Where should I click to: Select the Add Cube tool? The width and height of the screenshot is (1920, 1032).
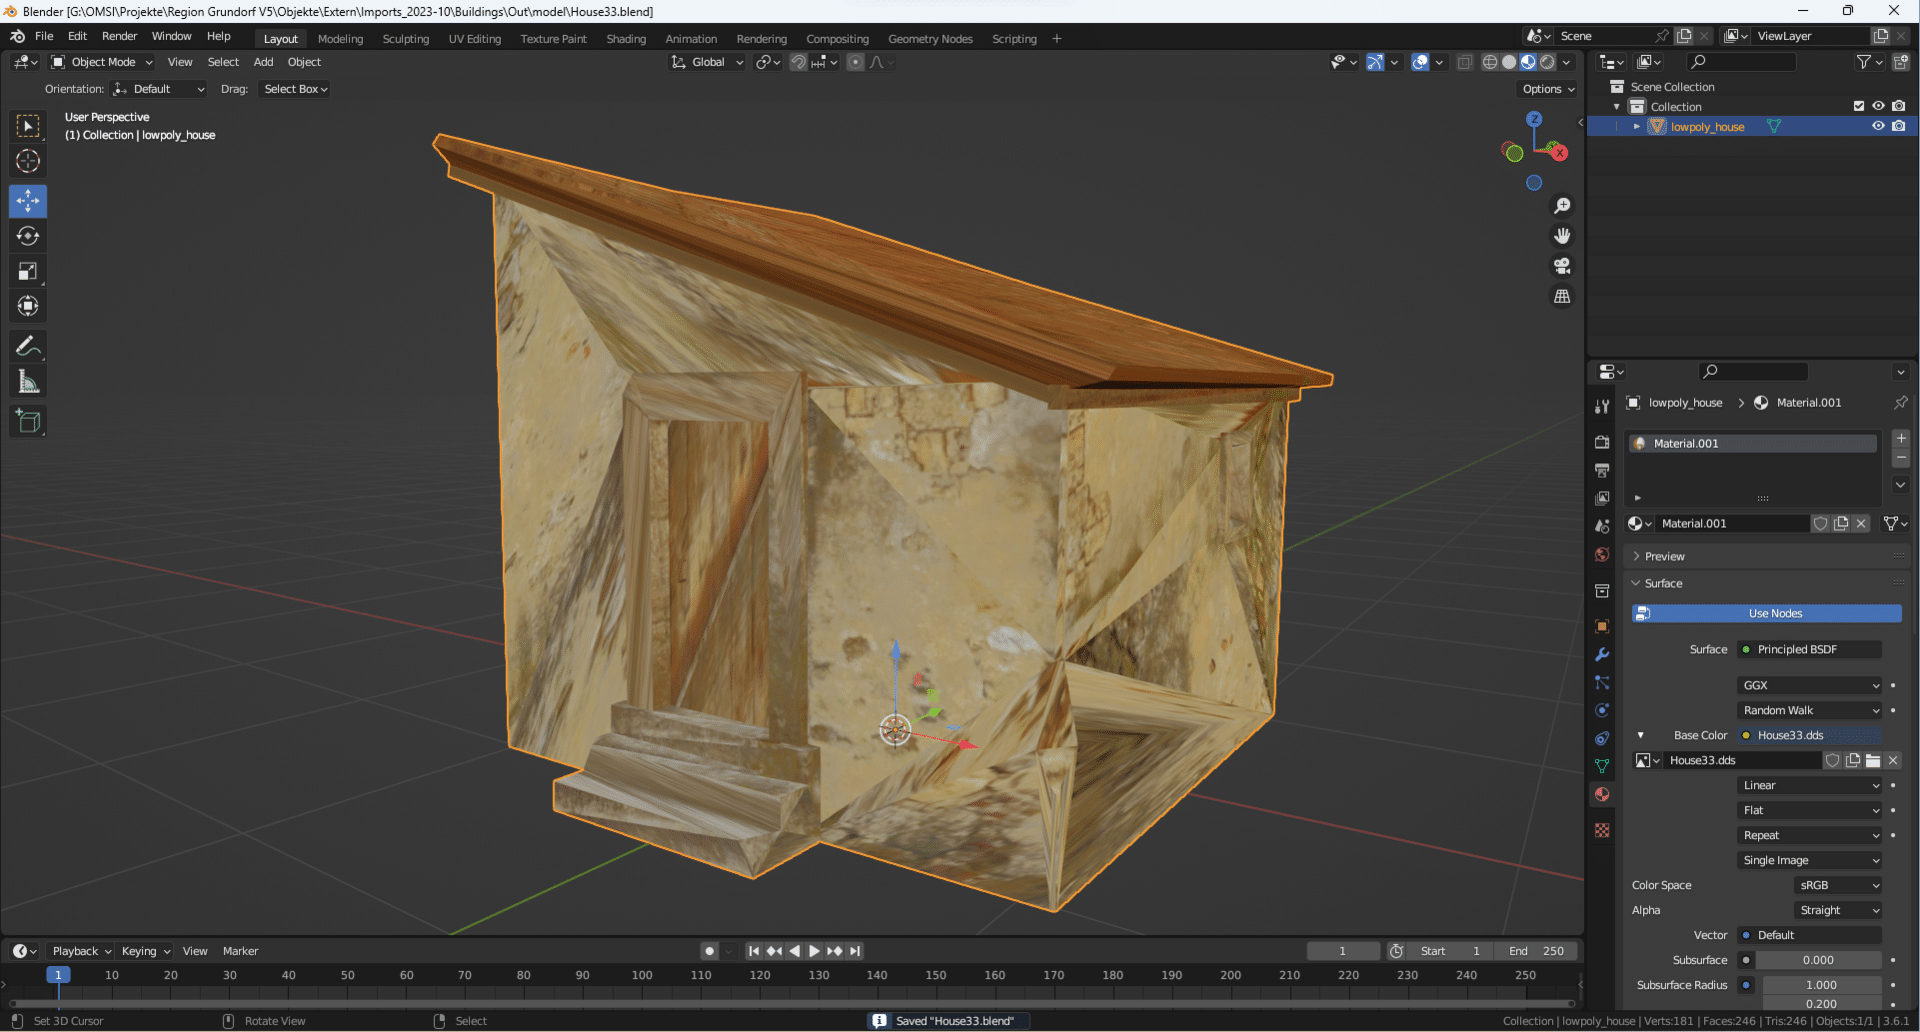pyautogui.click(x=28, y=421)
